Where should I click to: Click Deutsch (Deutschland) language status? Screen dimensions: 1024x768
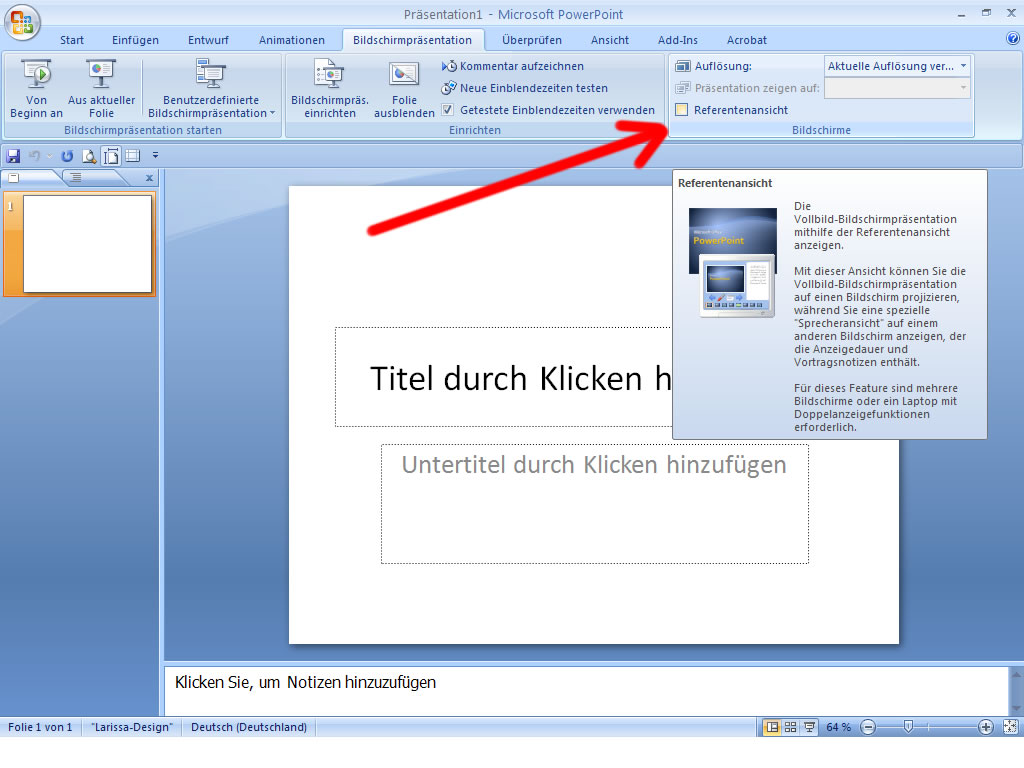coord(249,727)
